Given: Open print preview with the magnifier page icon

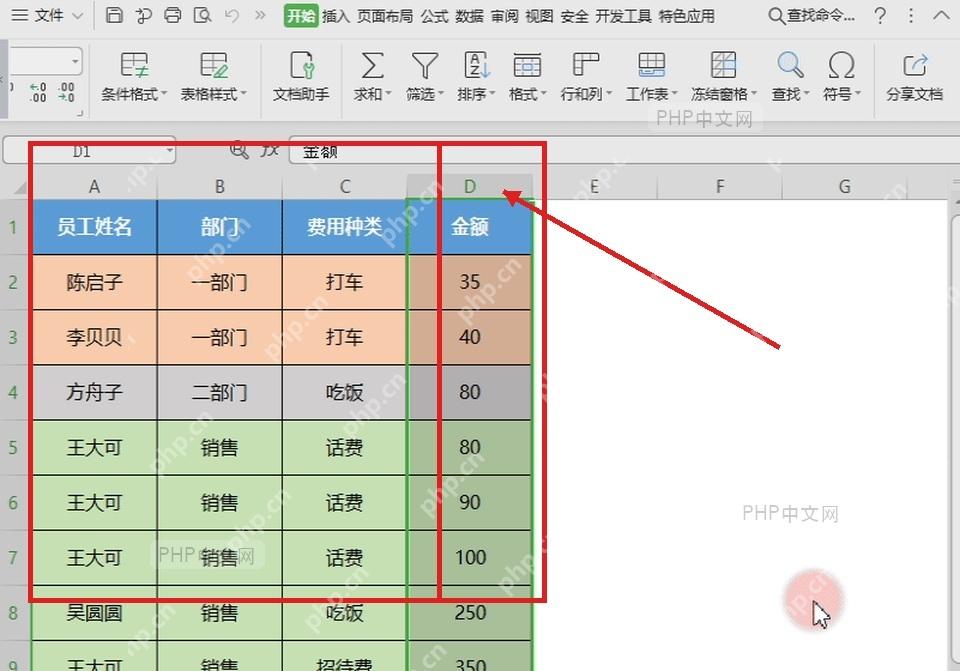Looking at the screenshot, I should [x=202, y=15].
